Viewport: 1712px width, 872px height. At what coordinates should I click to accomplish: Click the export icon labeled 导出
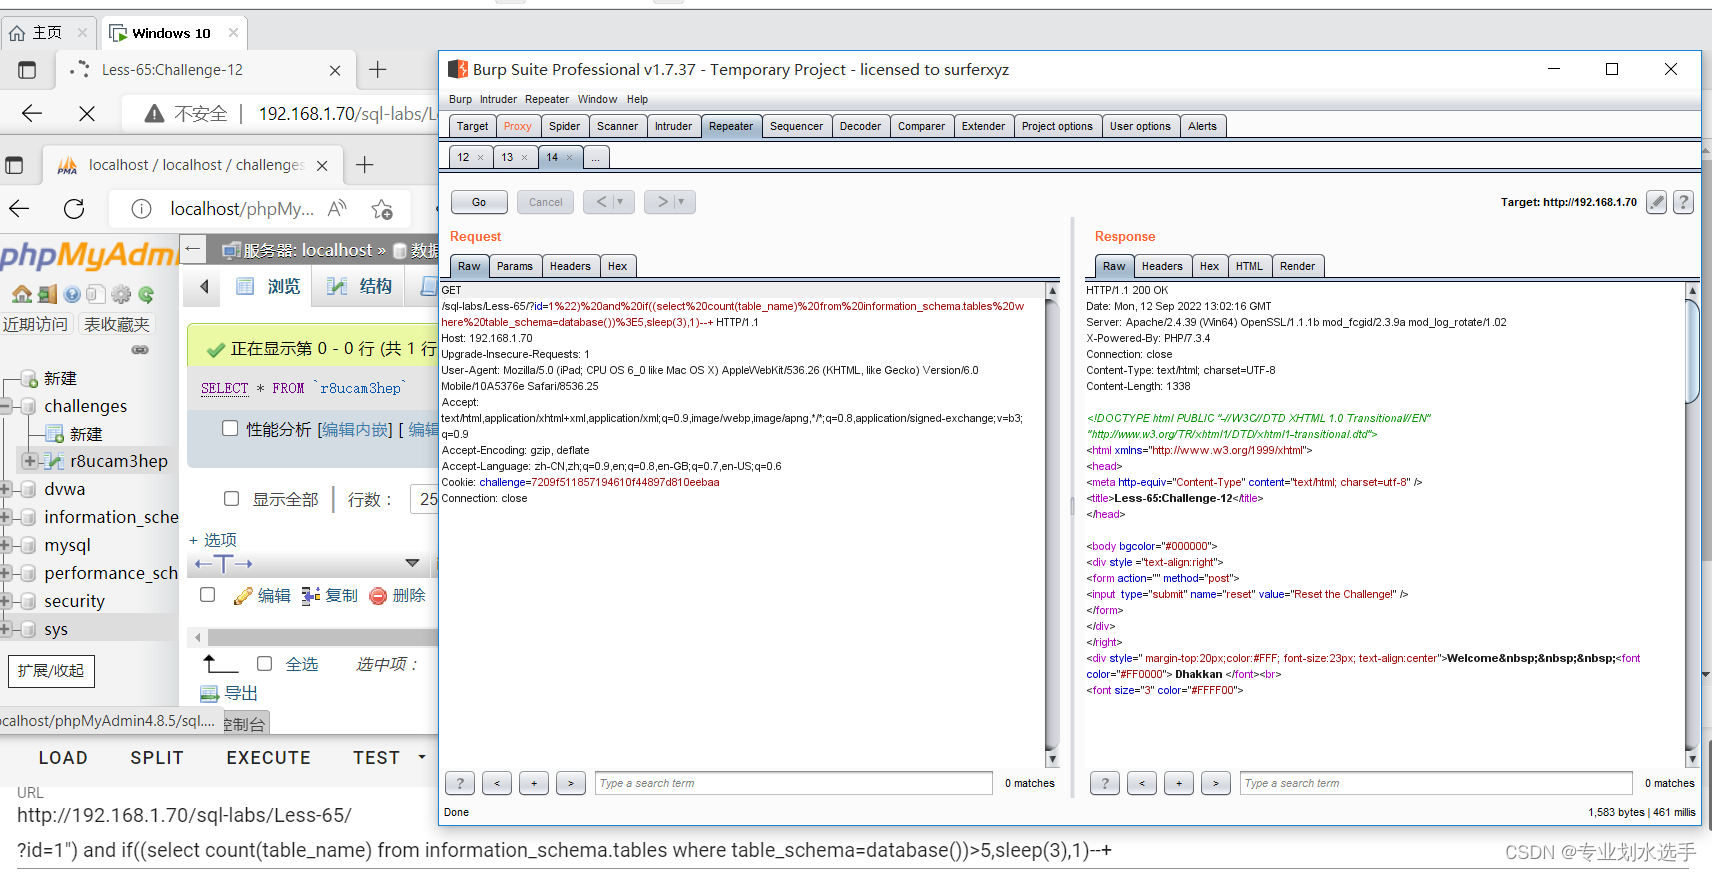pyautogui.click(x=209, y=693)
